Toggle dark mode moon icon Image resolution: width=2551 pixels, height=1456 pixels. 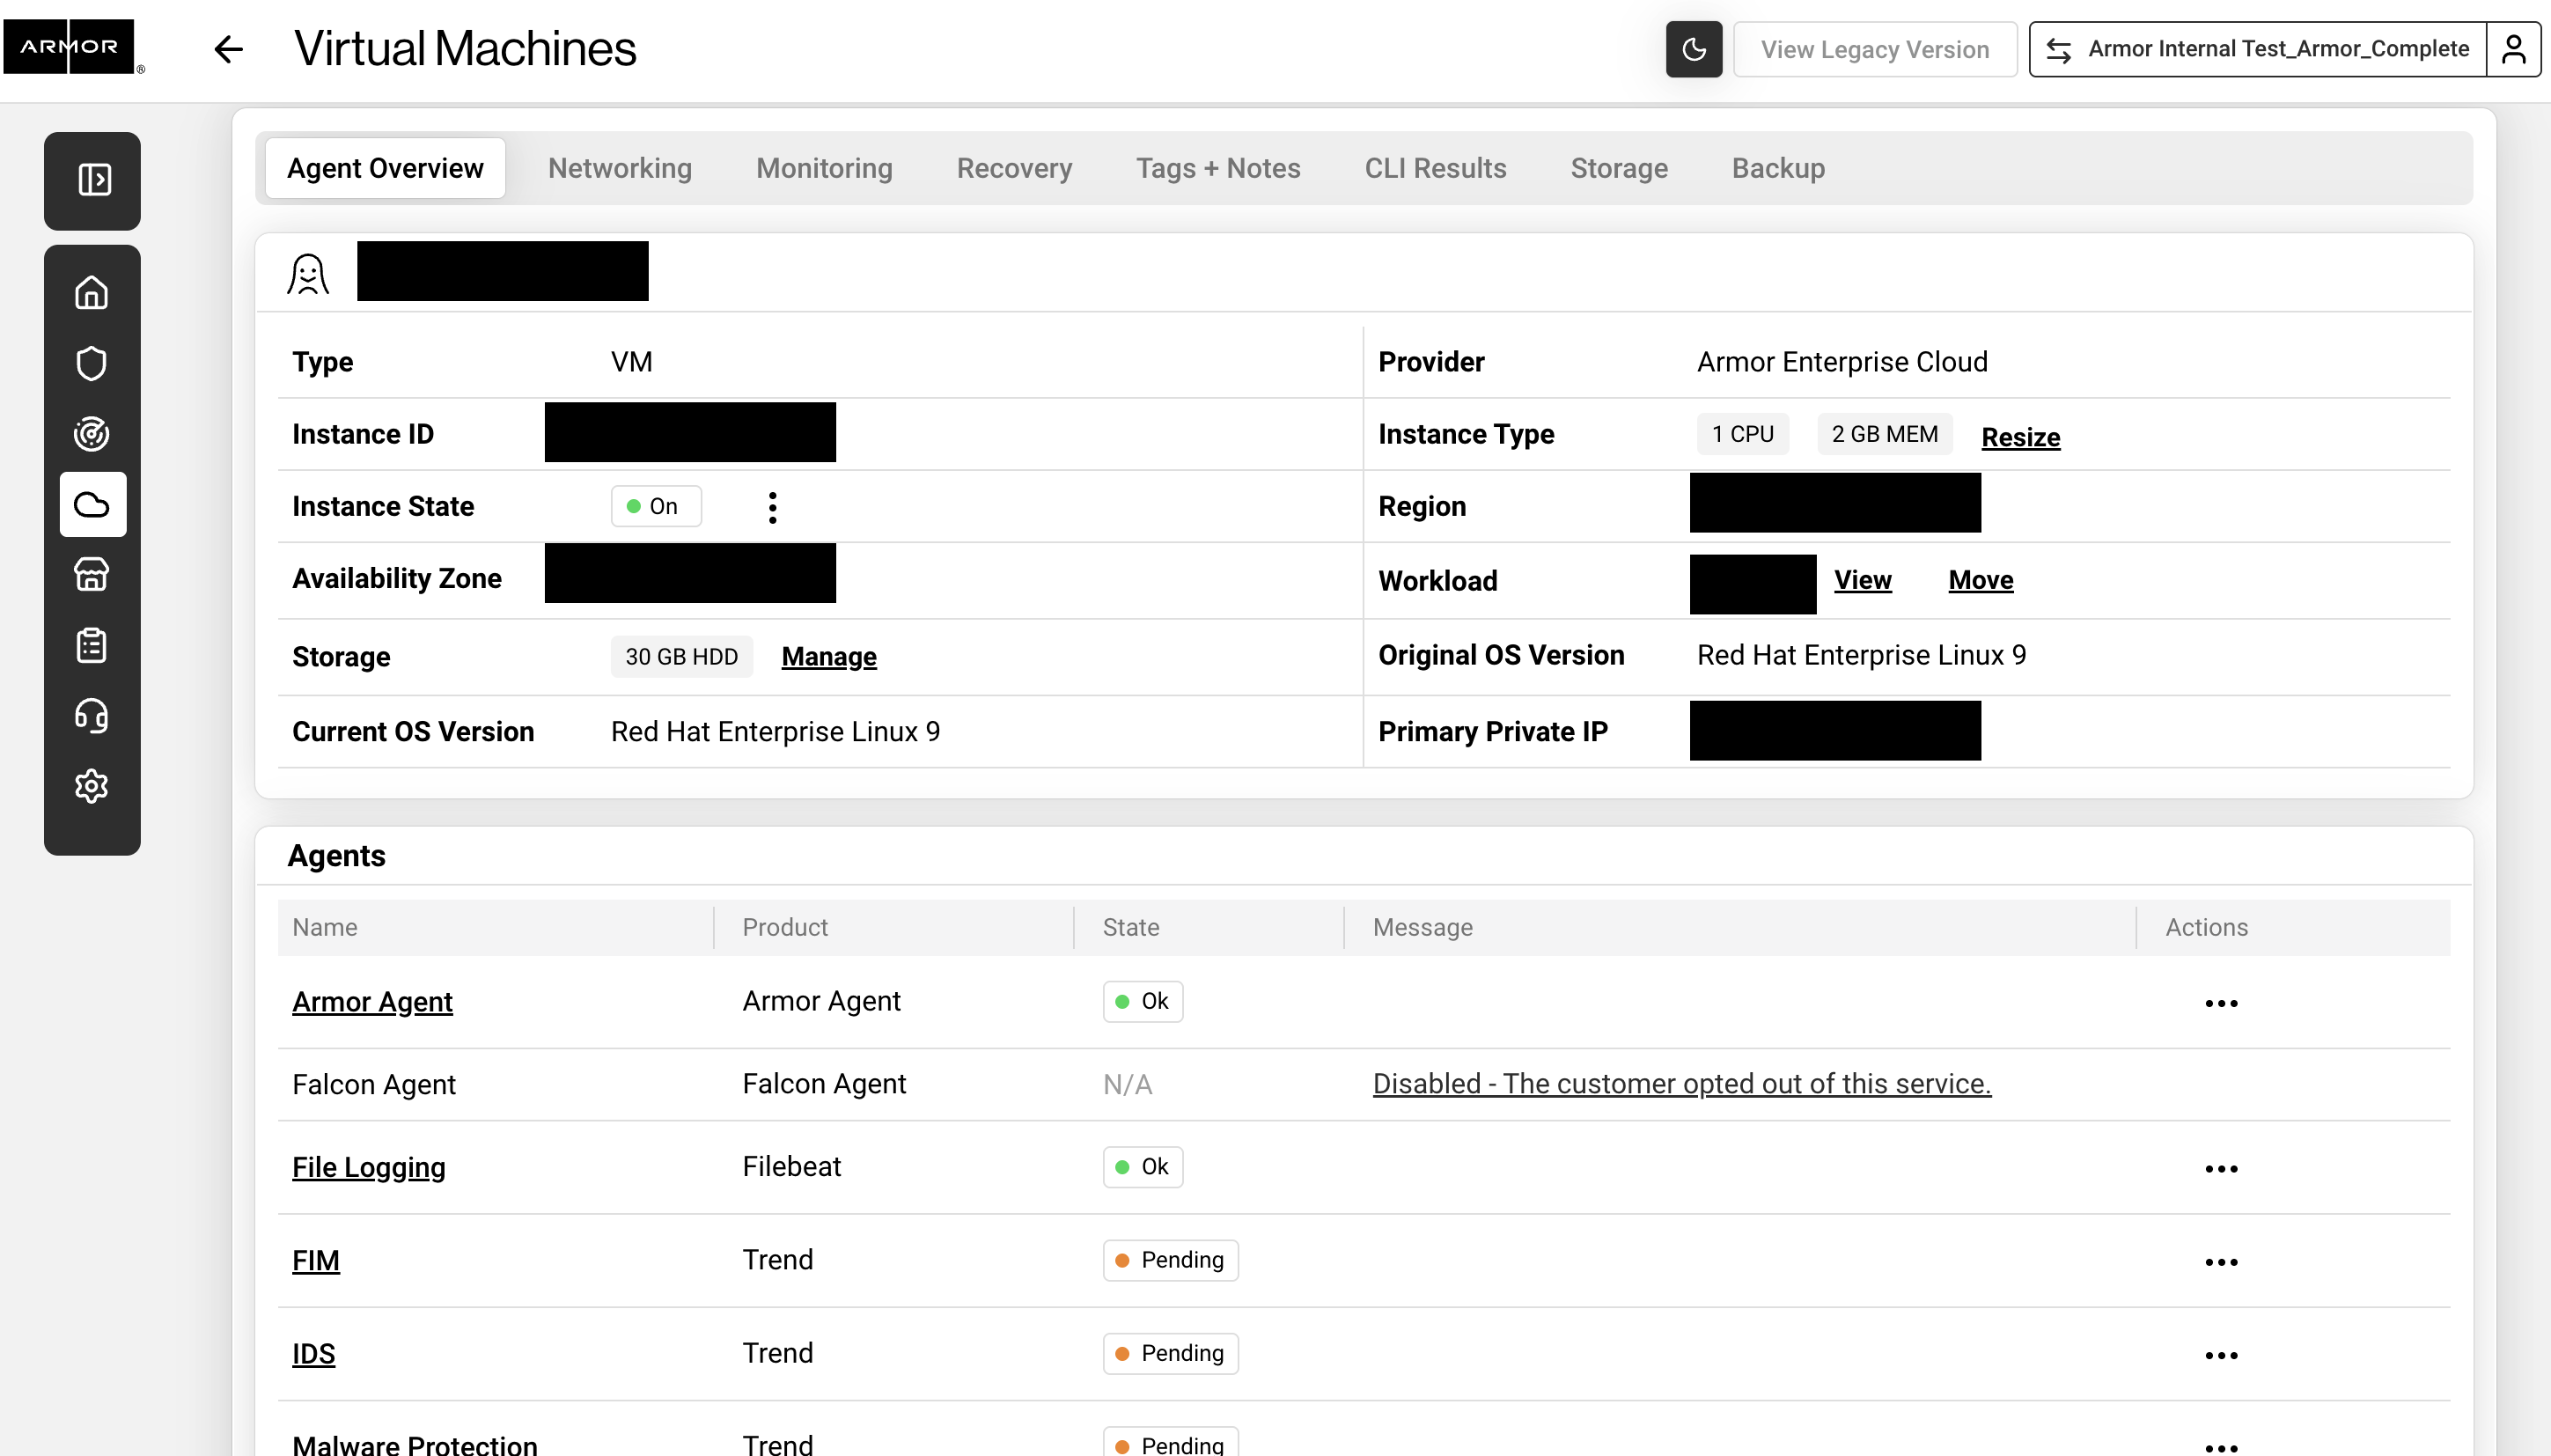click(1693, 49)
